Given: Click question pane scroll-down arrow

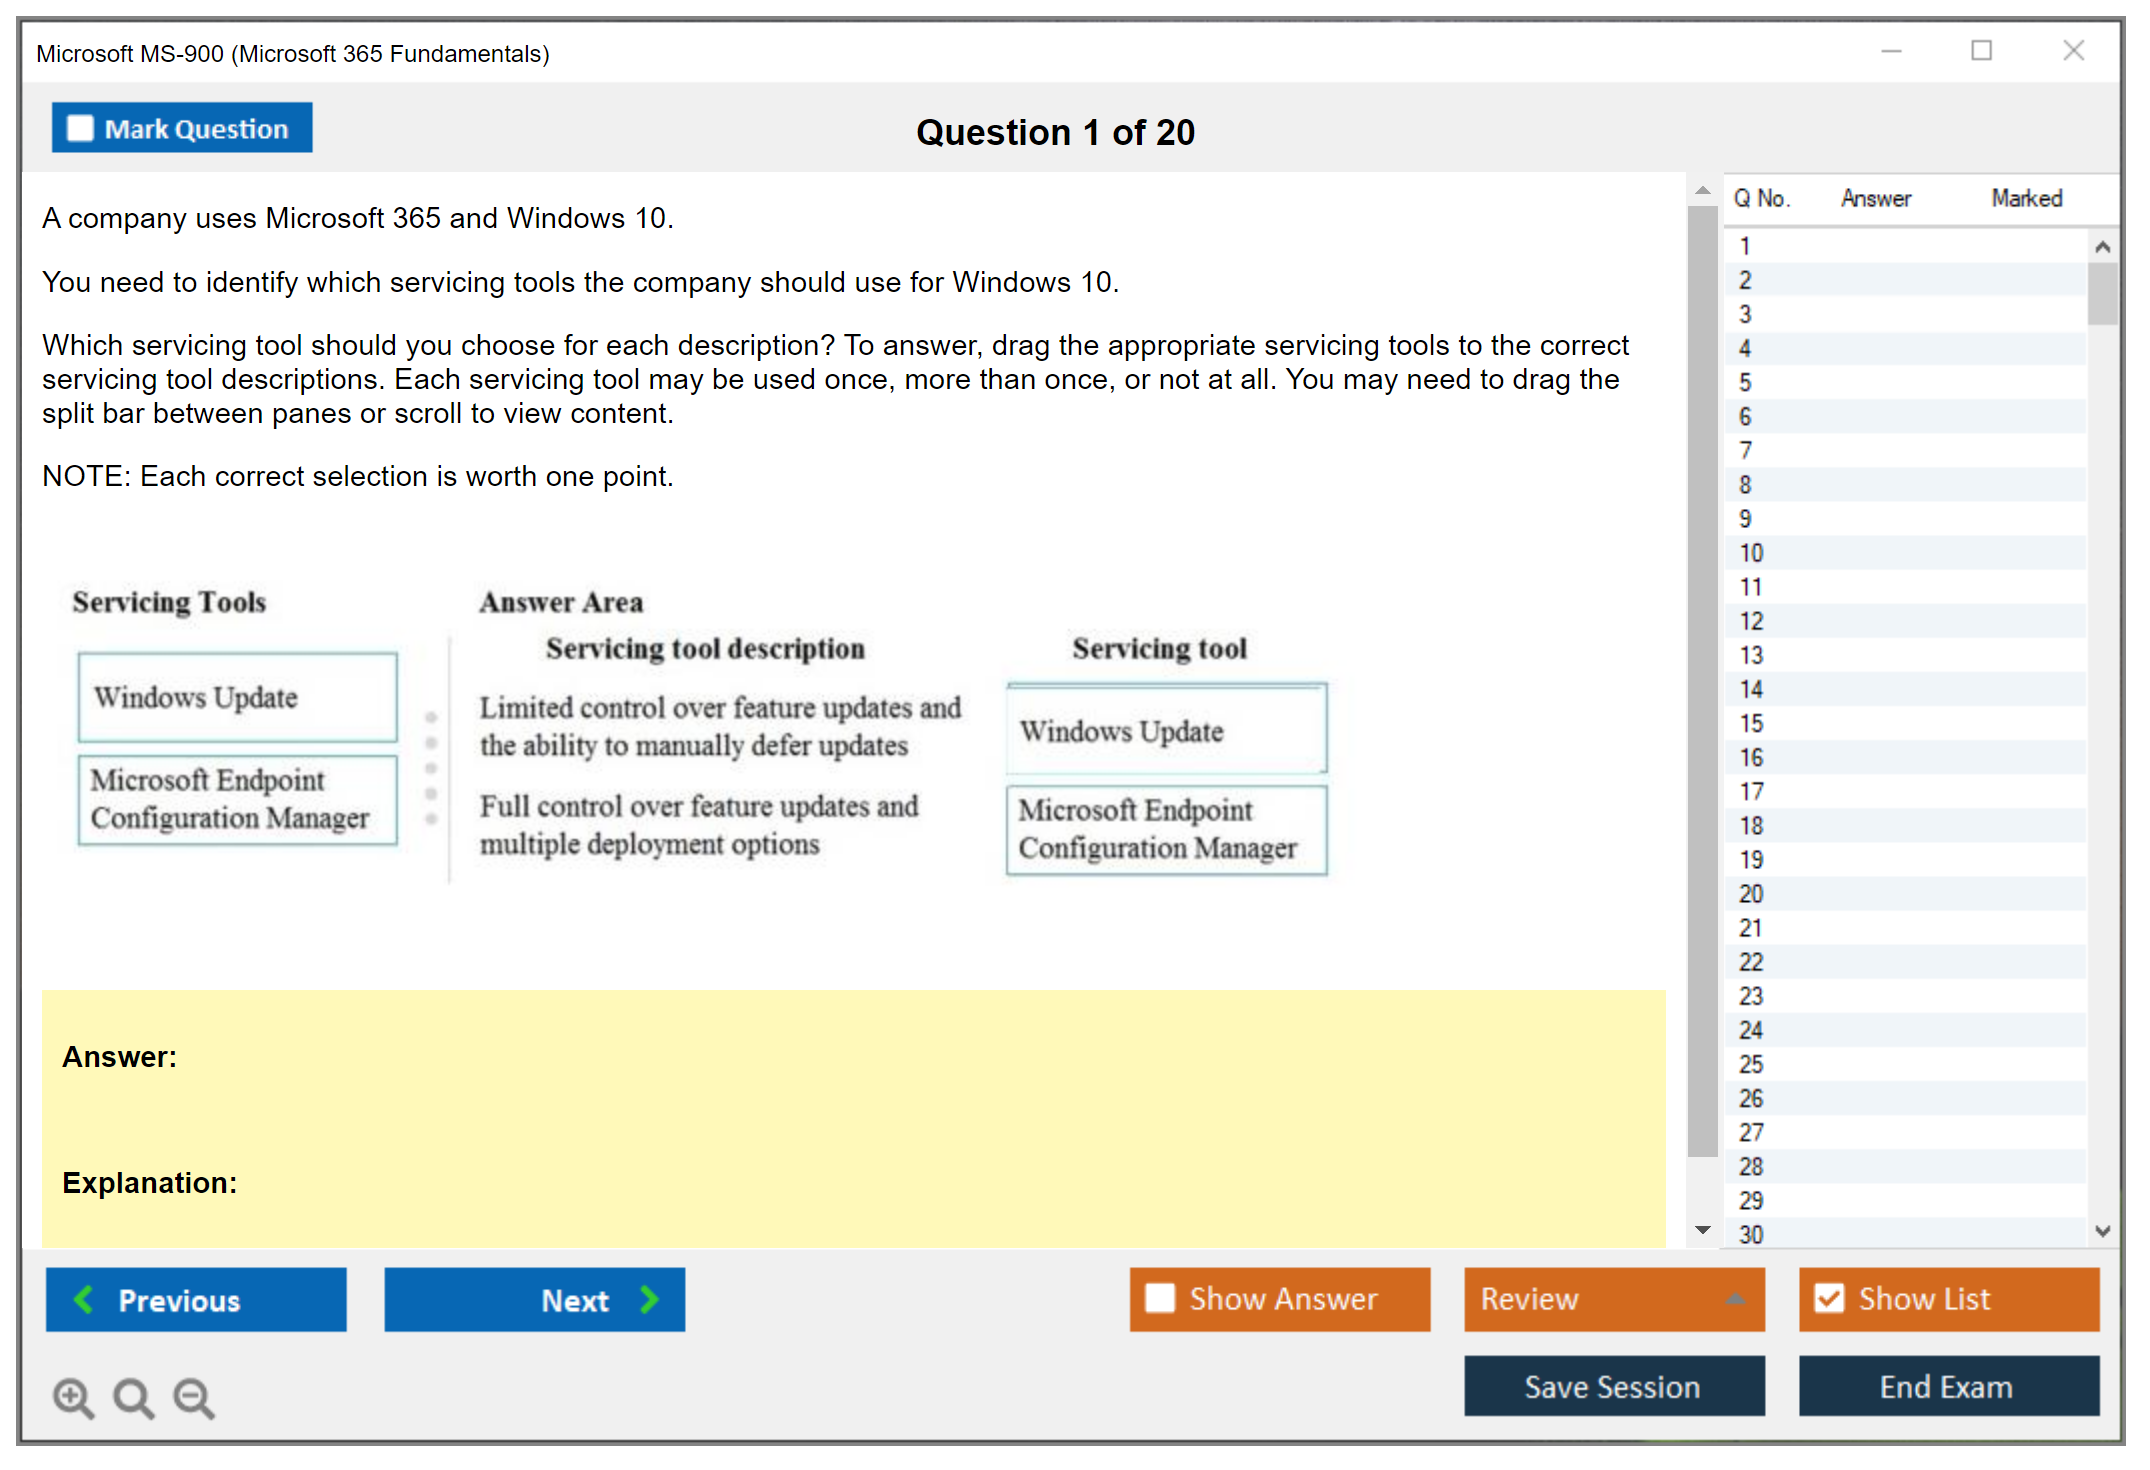Looking at the screenshot, I should 1703,1230.
